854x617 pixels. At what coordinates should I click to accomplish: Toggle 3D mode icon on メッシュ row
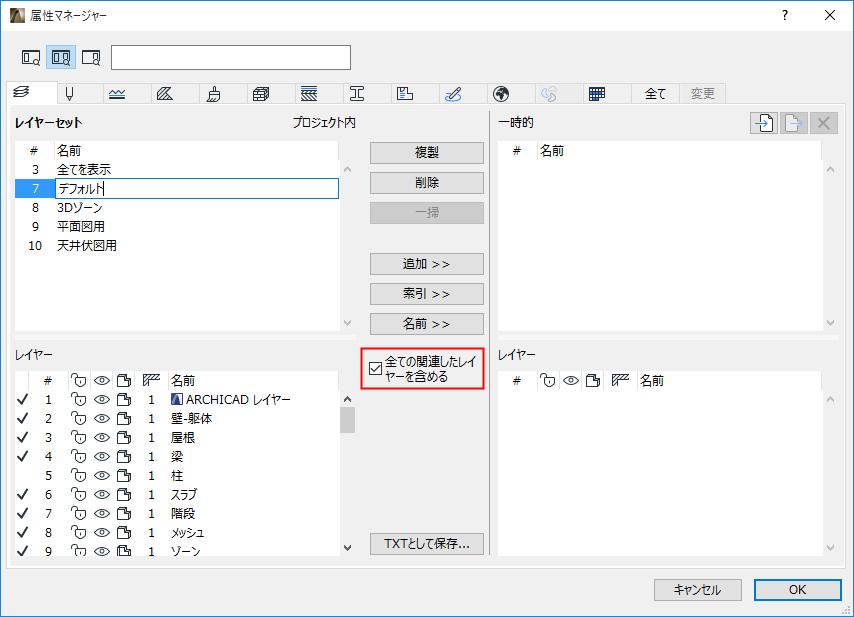pos(124,533)
